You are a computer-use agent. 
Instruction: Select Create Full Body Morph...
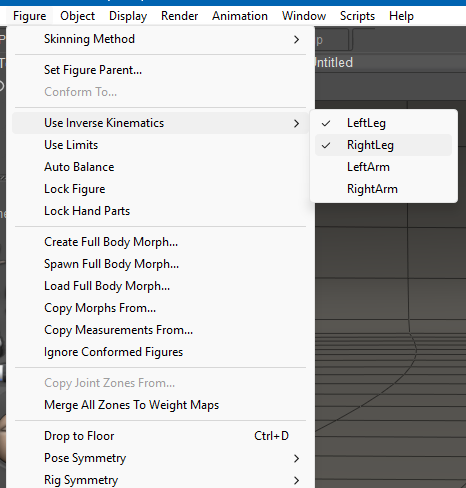pos(160,242)
